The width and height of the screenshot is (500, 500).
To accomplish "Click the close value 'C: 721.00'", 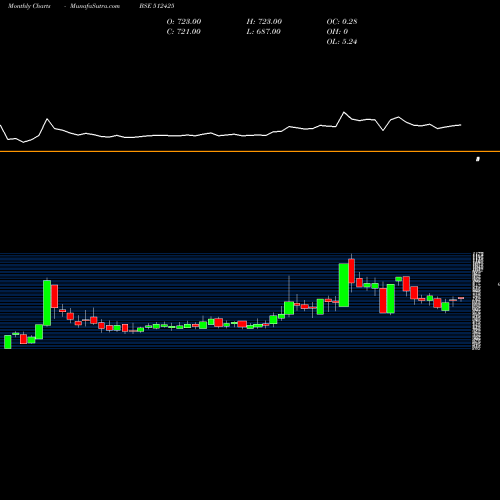I will click(183, 32).
